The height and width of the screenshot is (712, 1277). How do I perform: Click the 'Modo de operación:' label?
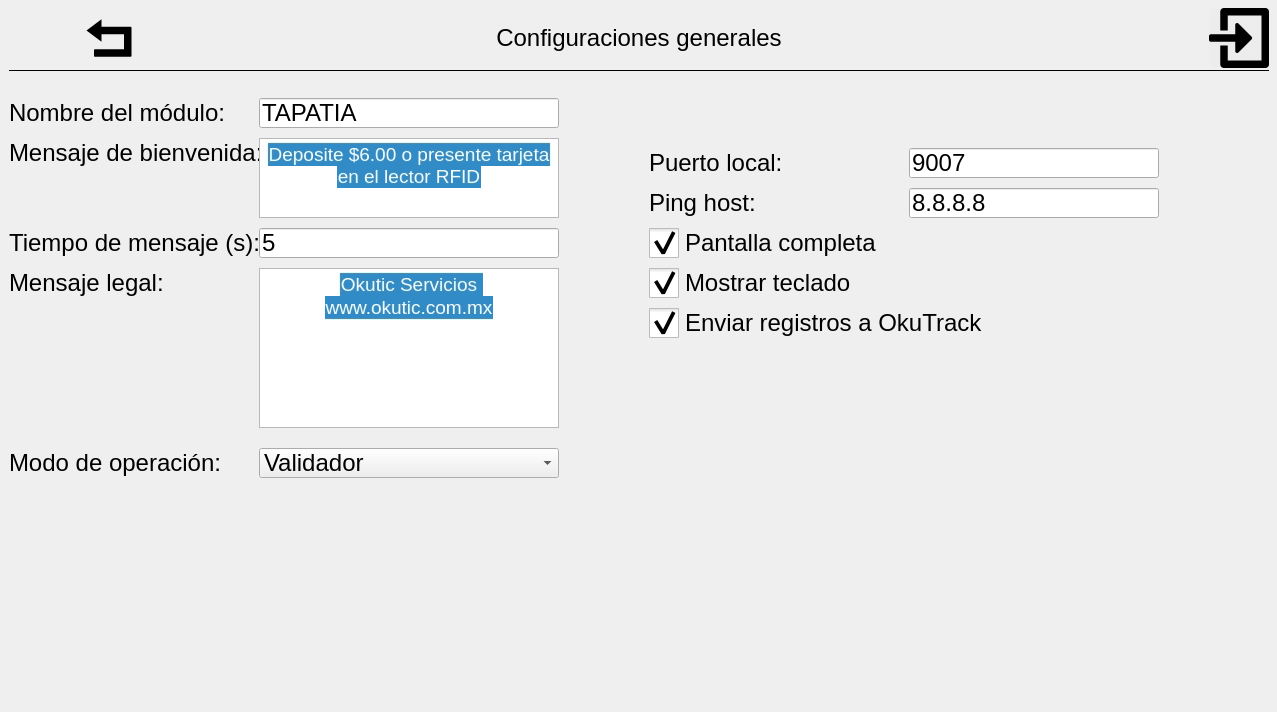[x=115, y=463]
